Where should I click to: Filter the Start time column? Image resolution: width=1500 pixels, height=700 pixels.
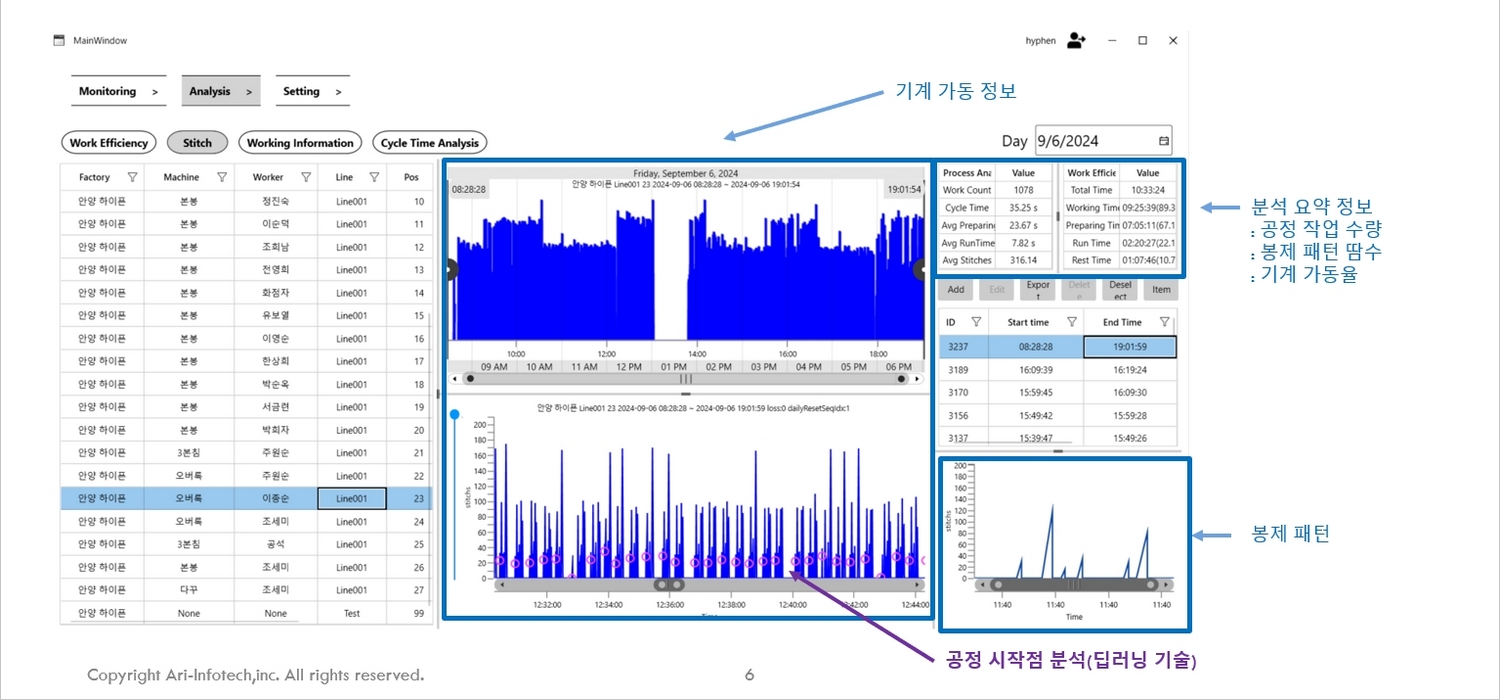pyautogui.click(x=1071, y=322)
